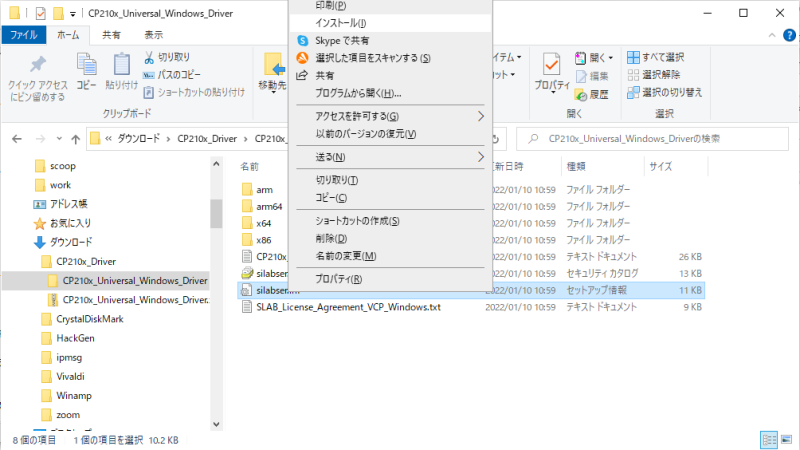Expand the Send to (送る) submenu
The height and width of the screenshot is (450, 800).
coord(481,157)
